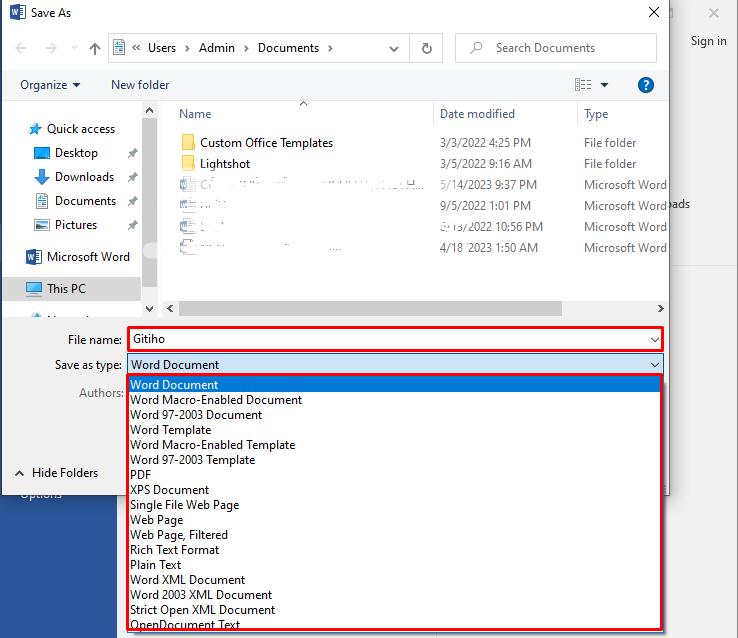This screenshot has height=638, width=738.
Task: Open Desktop in the navigation pane
Action: pyautogui.click(x=76, y=153)
